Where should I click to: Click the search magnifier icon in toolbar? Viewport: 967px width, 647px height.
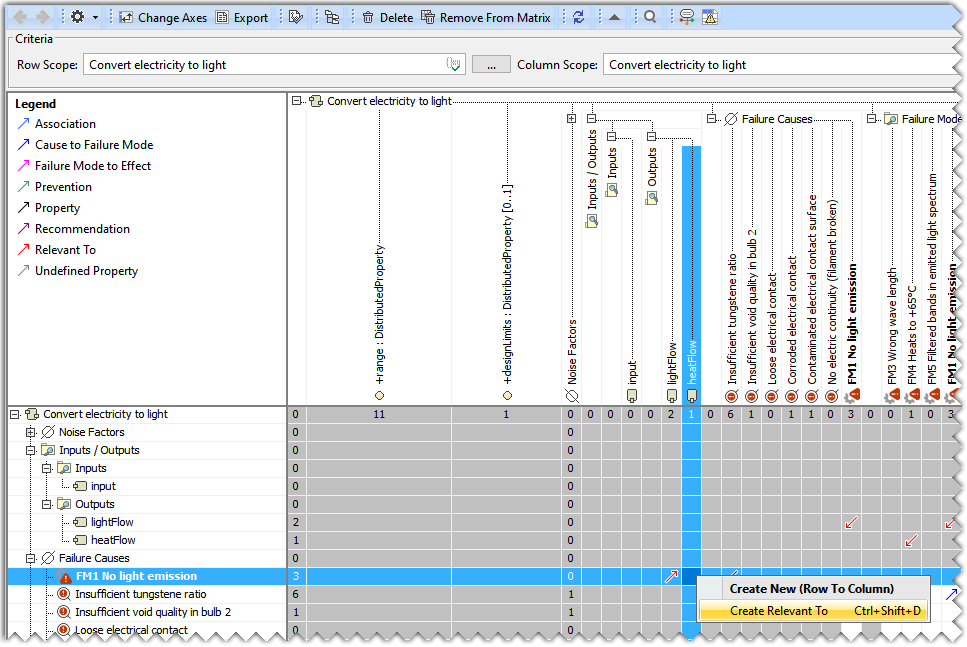[650, 17]
